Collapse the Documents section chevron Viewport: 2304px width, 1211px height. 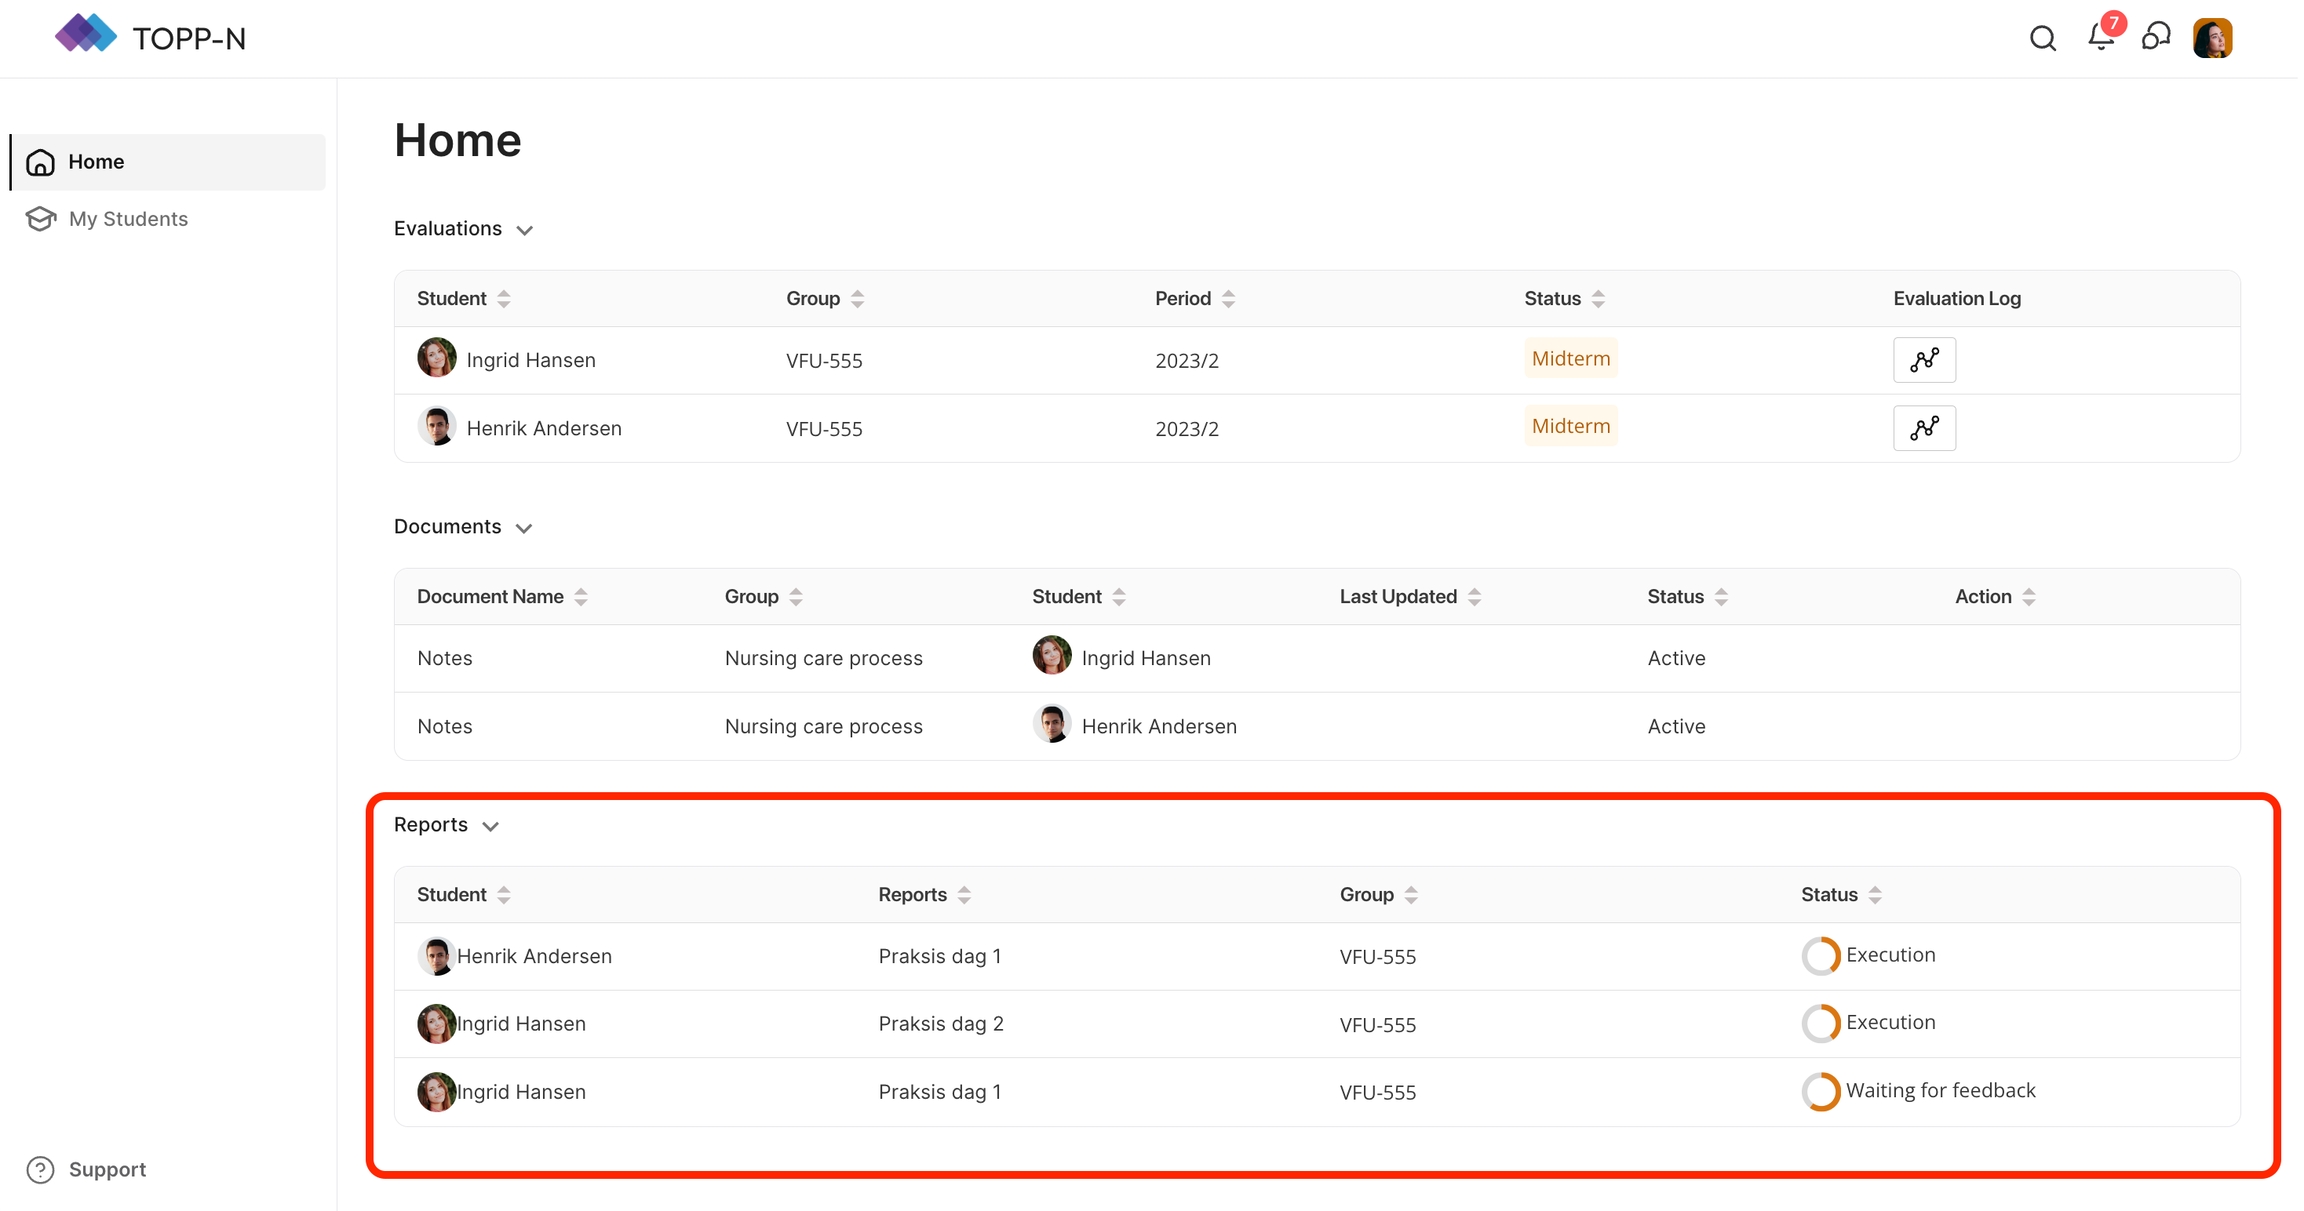click(523, 528)
